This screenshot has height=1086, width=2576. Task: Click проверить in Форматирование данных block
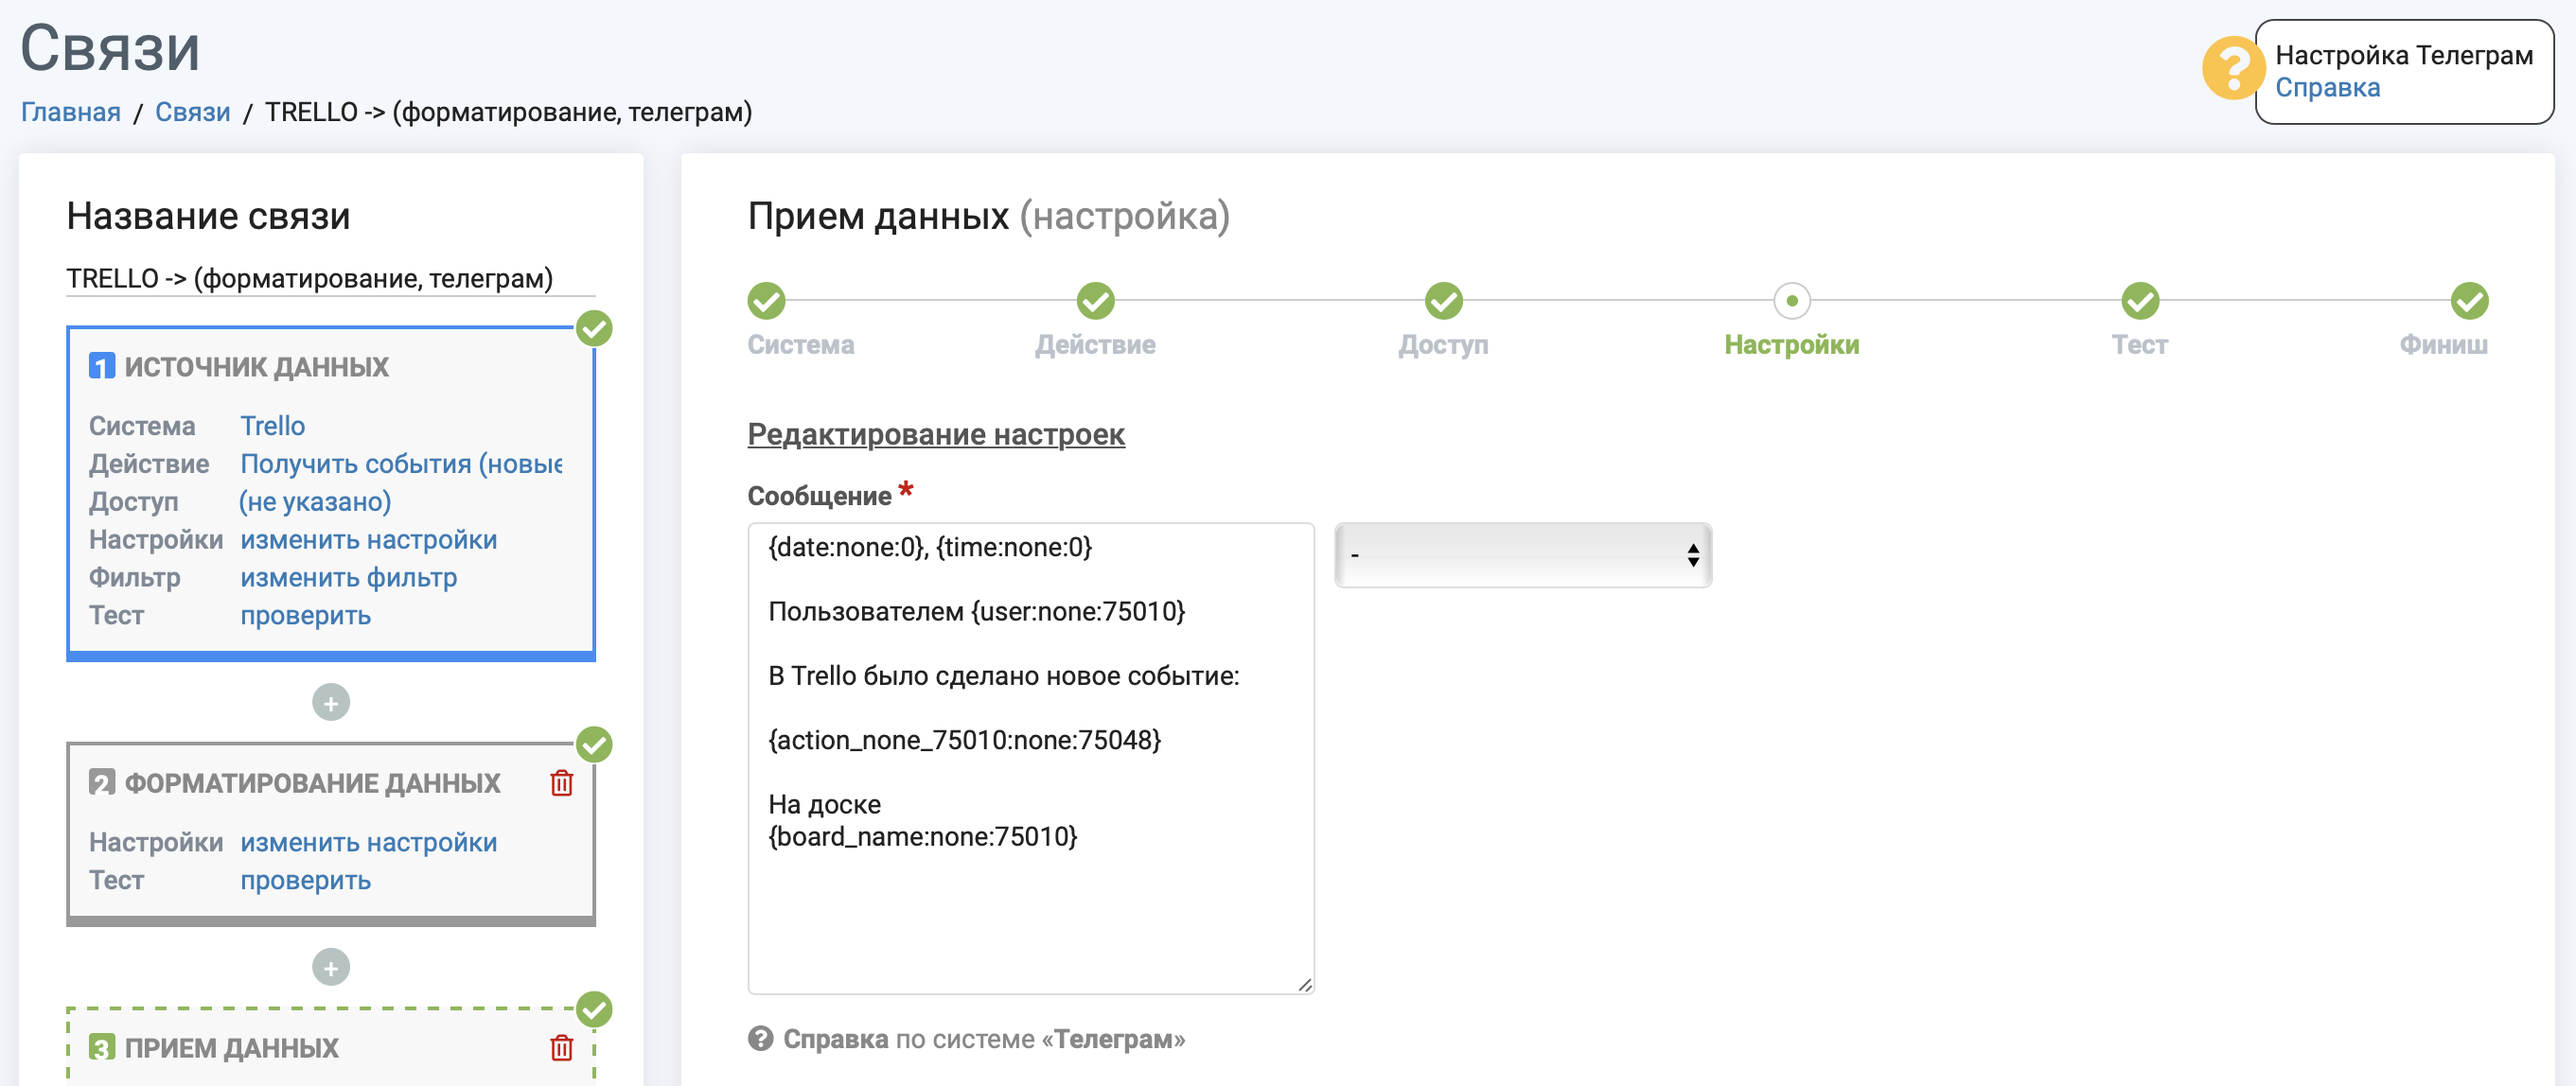click(x=305, y=881)
